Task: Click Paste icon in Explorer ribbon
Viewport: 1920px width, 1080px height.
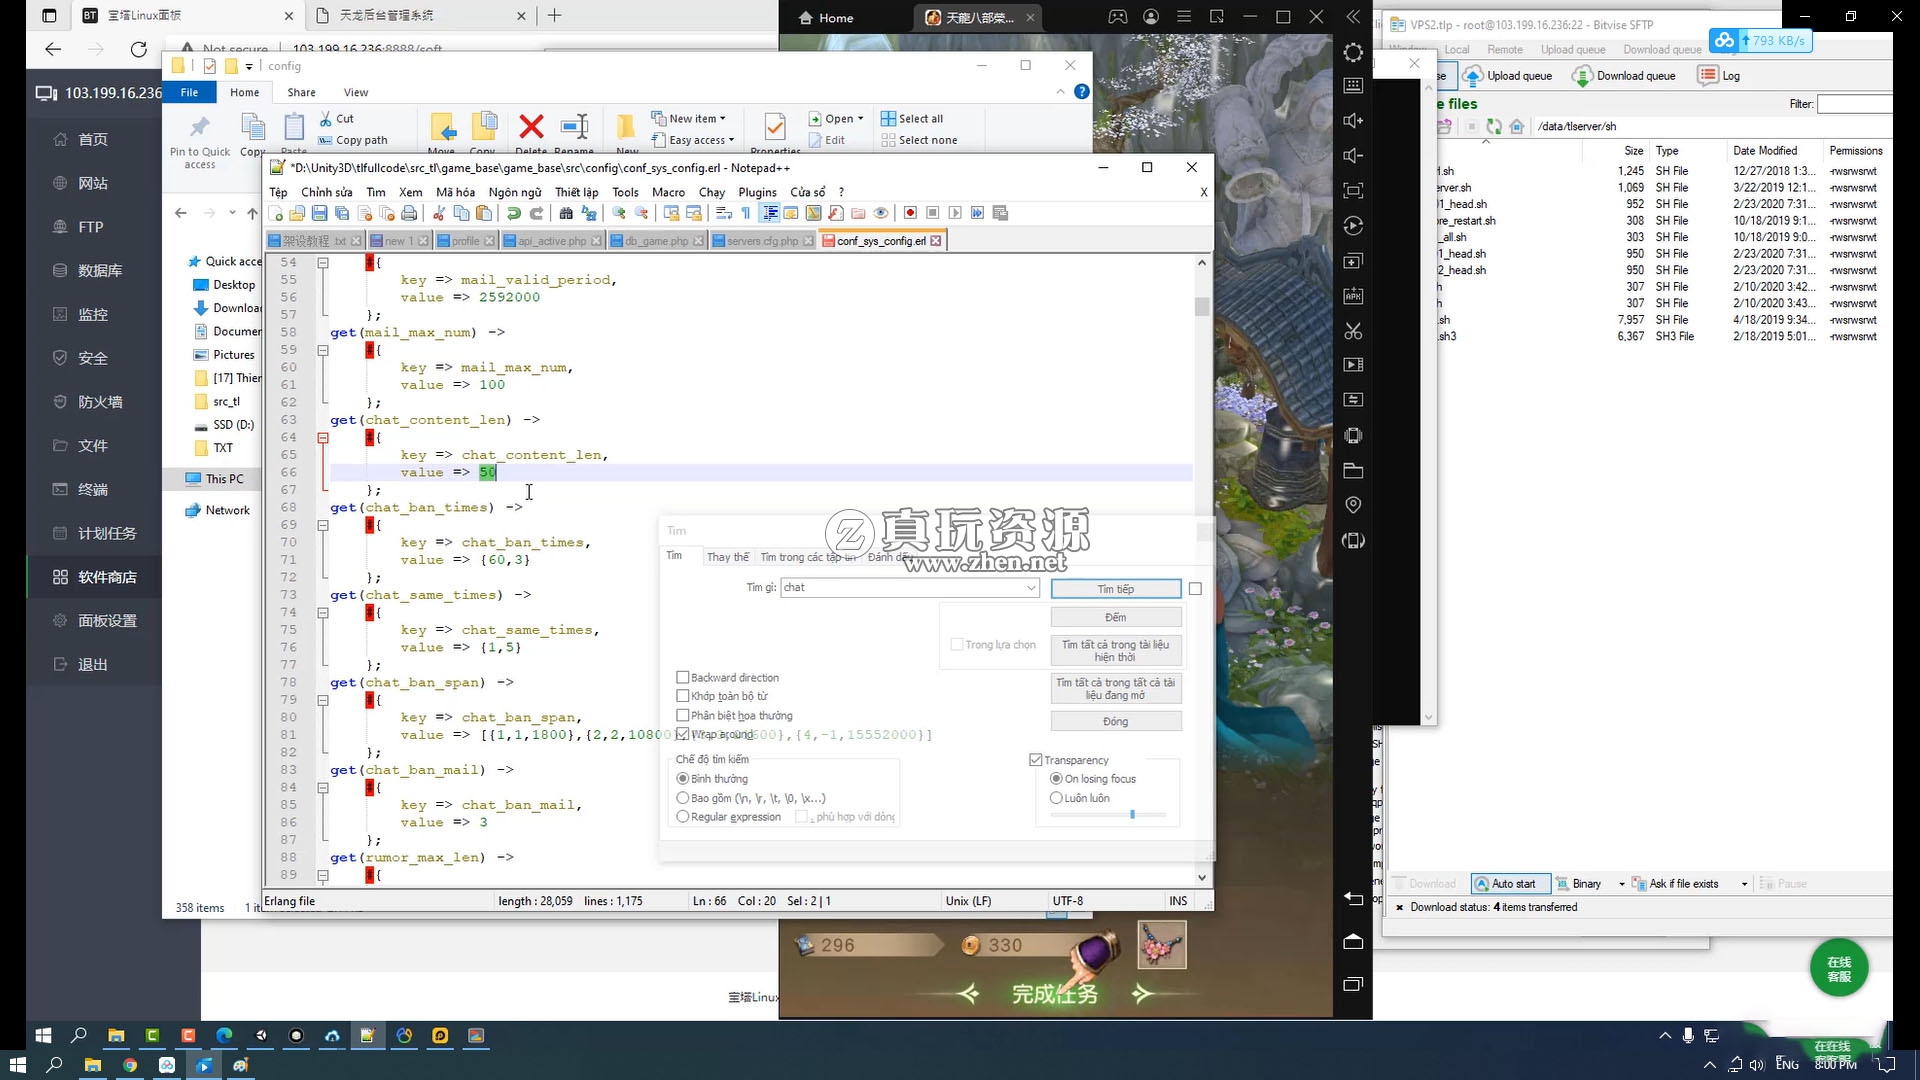Action: tap(294, 128)
